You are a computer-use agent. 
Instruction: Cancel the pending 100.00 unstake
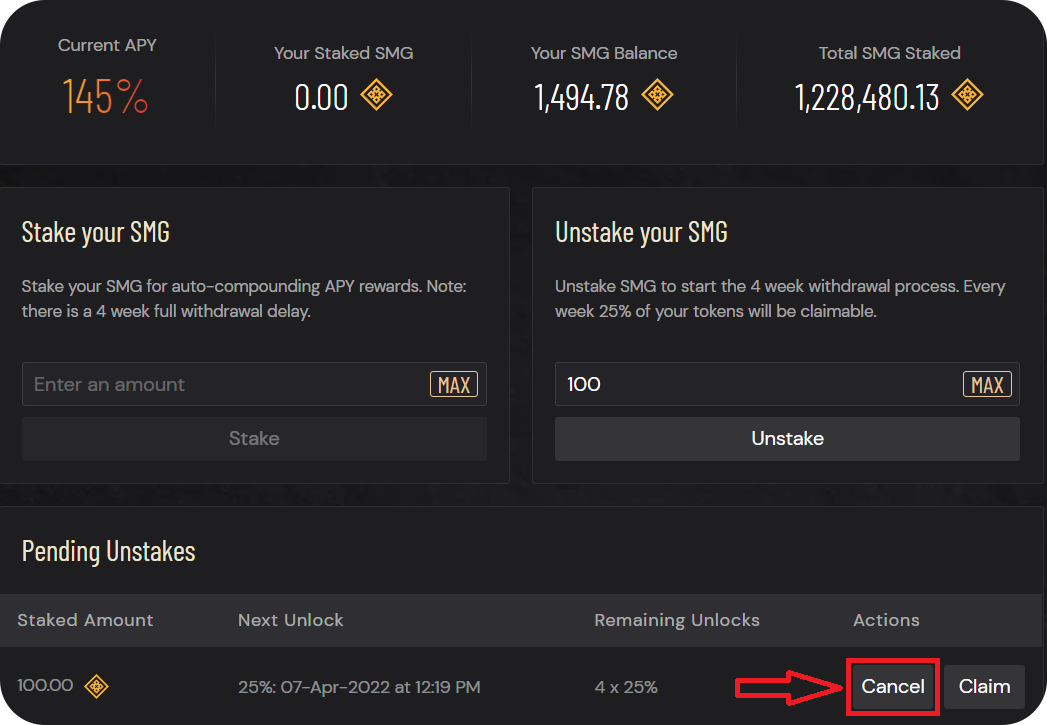pos(893,686)
